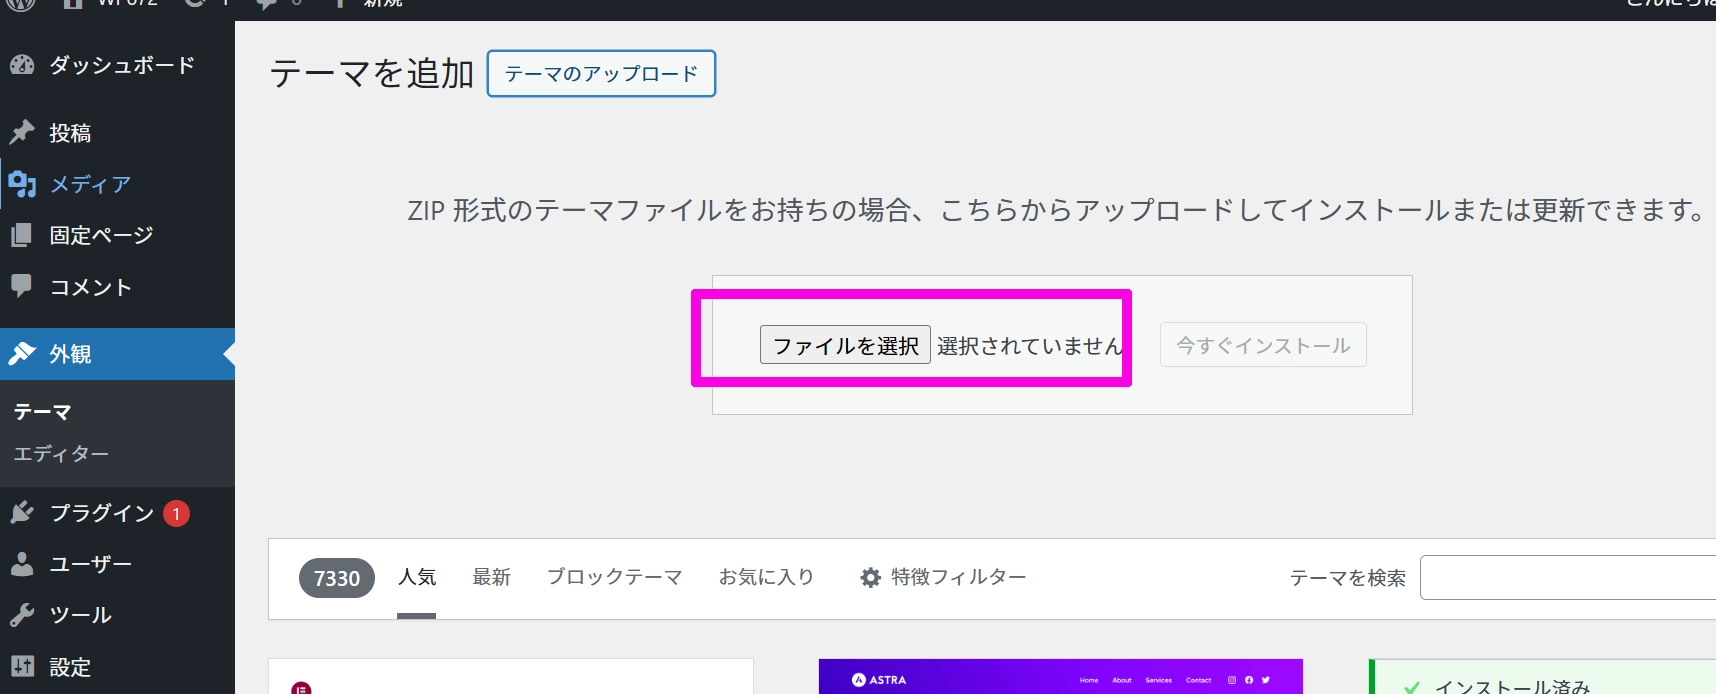
Task: Click the Settings sliders icon
Action: point(22,666)
